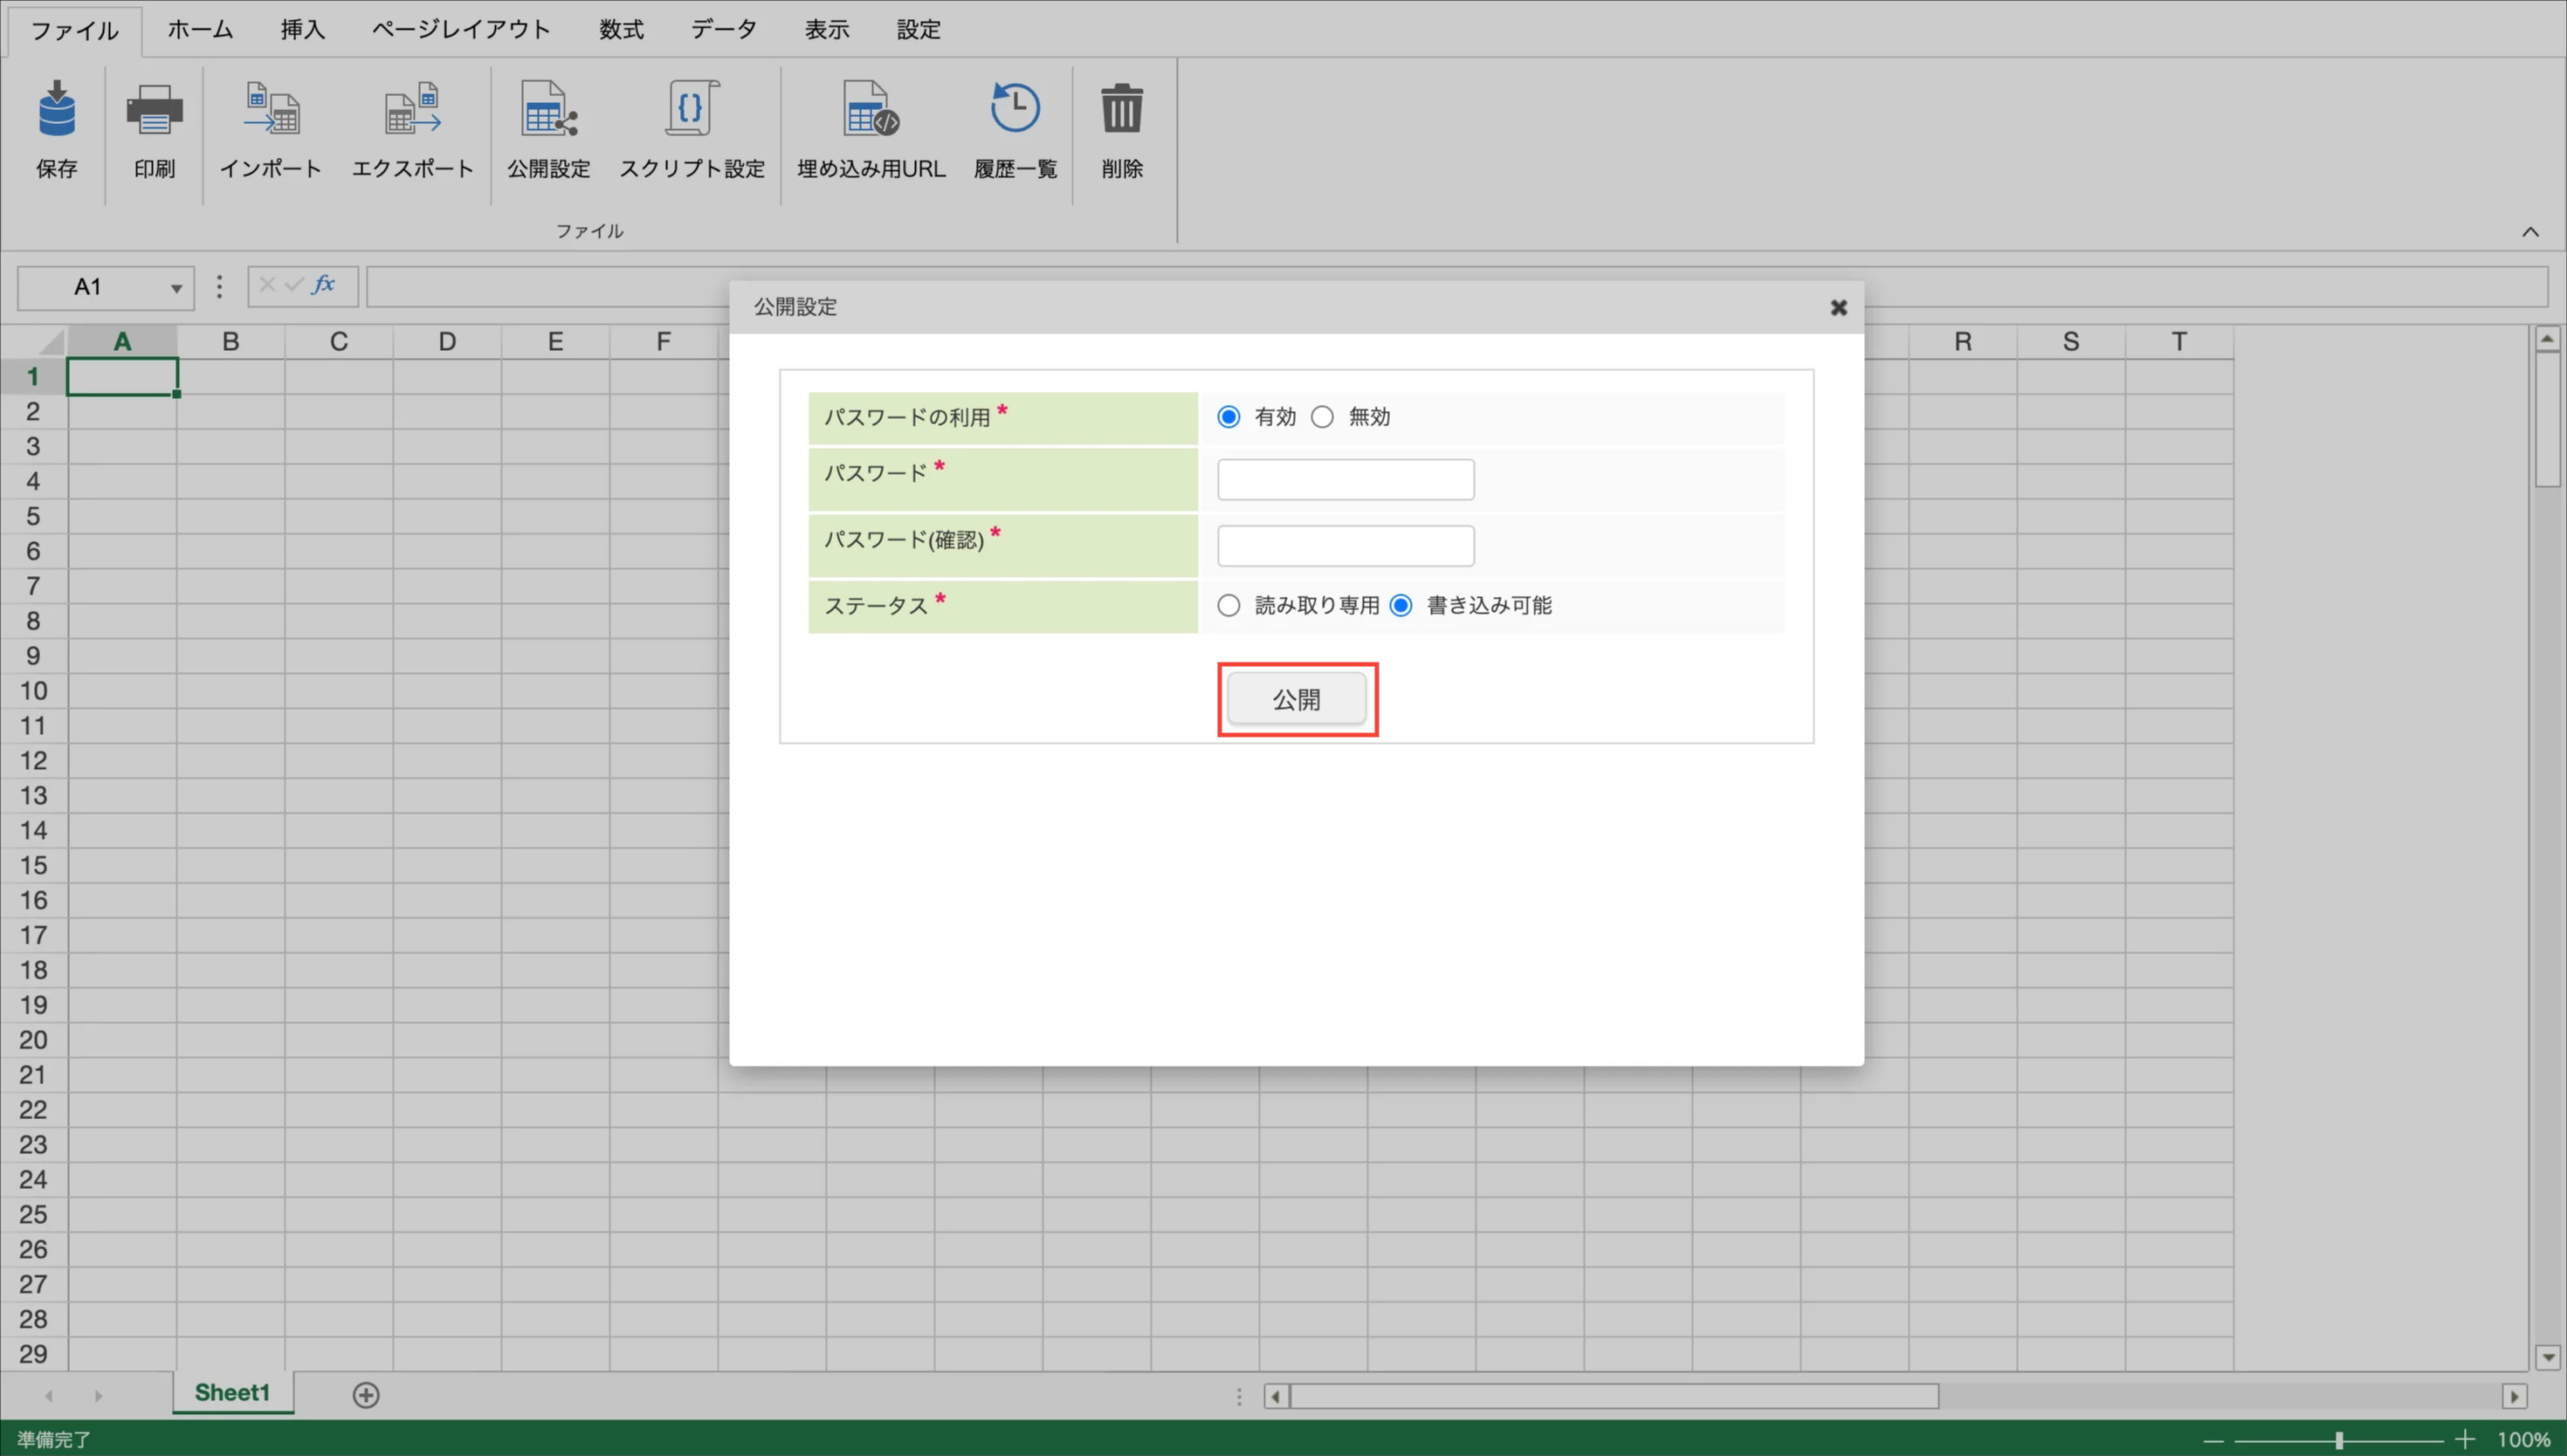Click the パスワード input field
Image resolution: width=2567 pixels, height=1456 pixels.
click(x=1345, y=480)
